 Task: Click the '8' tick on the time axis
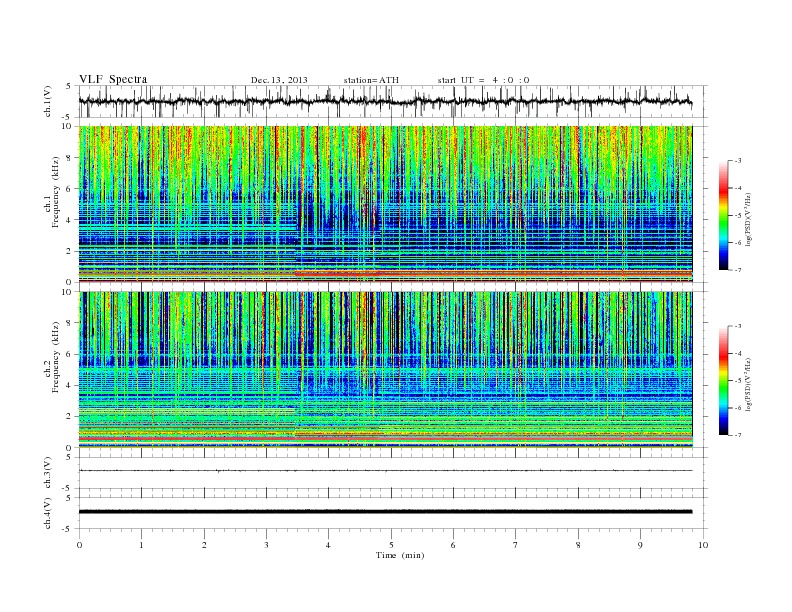(x=578, y=545)
